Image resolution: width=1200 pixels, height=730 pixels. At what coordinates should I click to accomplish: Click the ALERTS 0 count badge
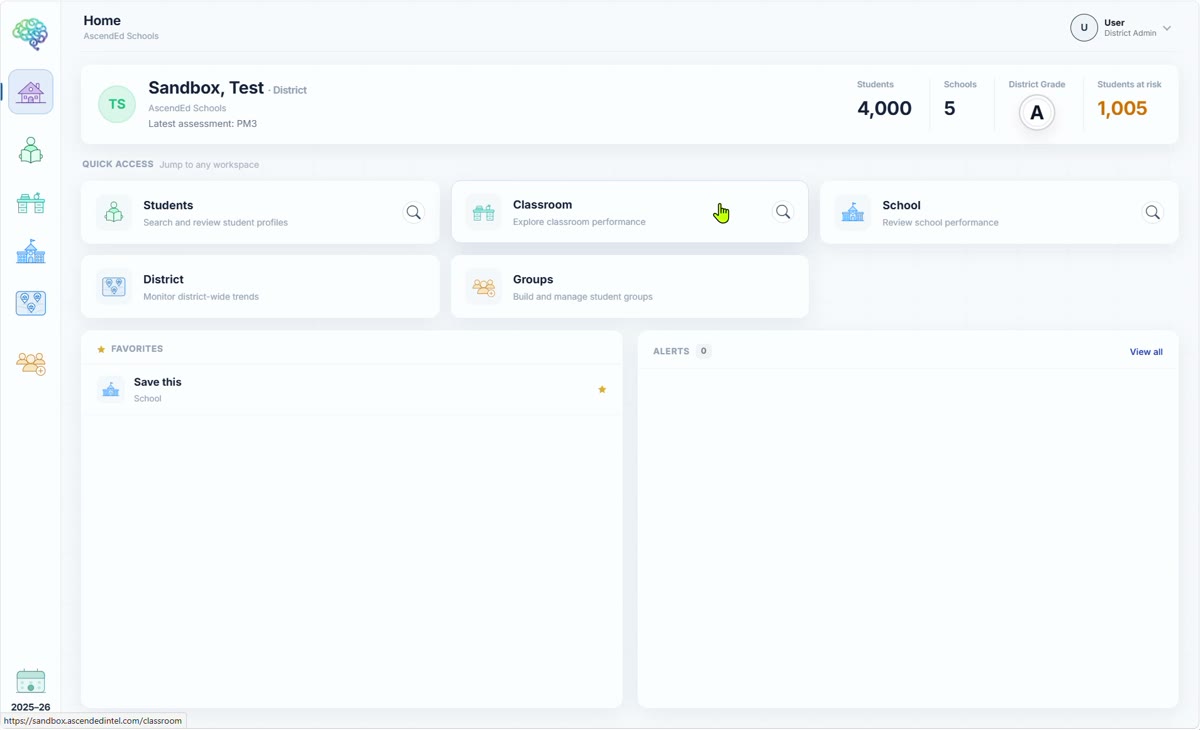(704, 351)
